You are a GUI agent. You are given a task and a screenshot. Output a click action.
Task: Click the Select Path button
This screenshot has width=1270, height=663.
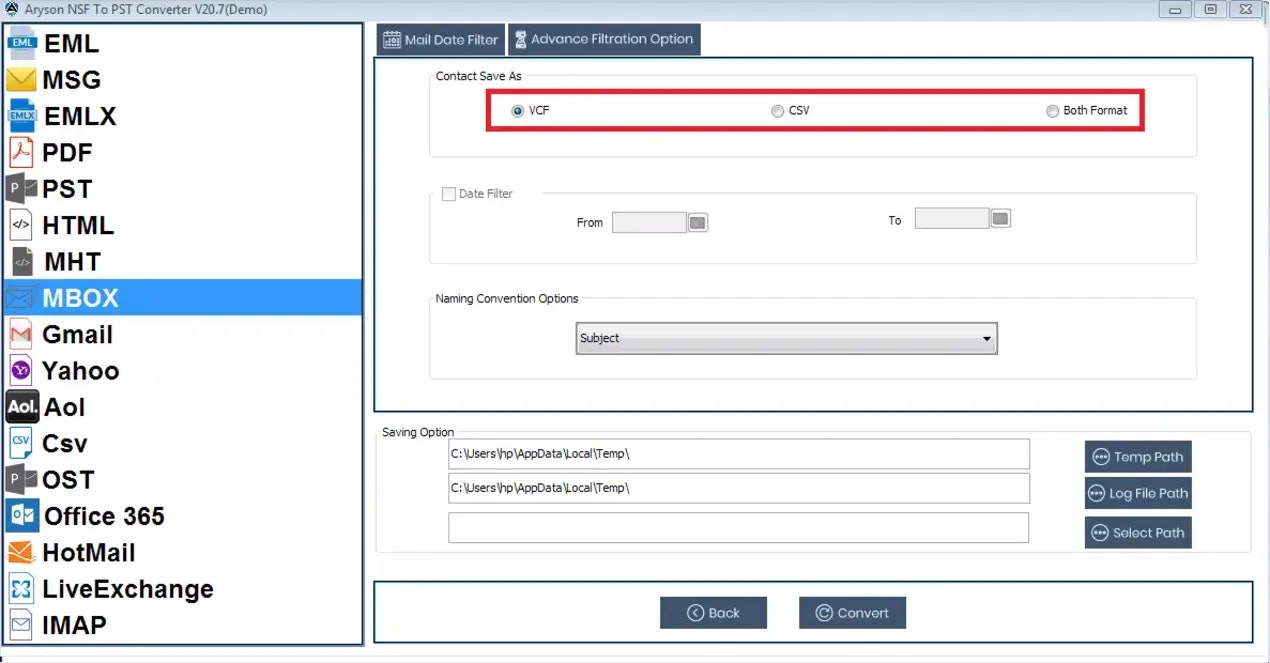(1138, 533)
